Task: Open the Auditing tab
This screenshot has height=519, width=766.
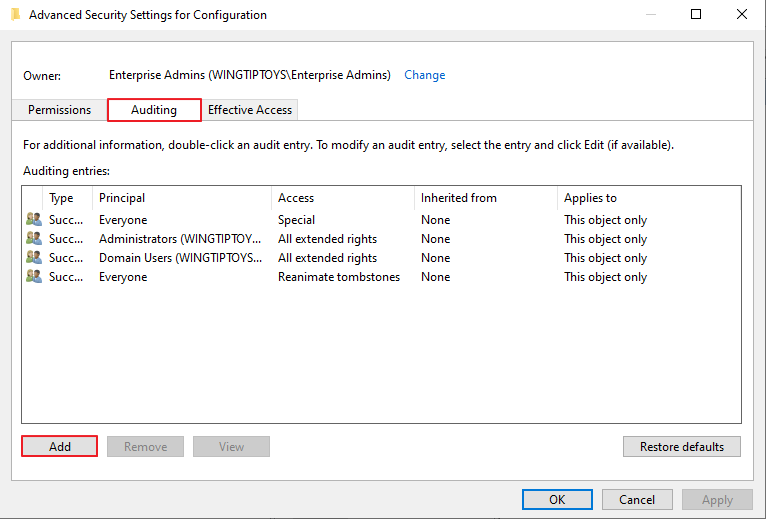Action: (x=154, y=109)
